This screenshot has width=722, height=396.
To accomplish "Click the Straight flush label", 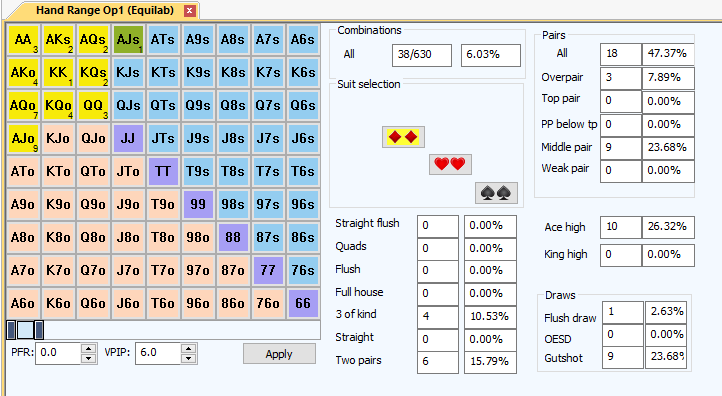I will tap(367, 223).
